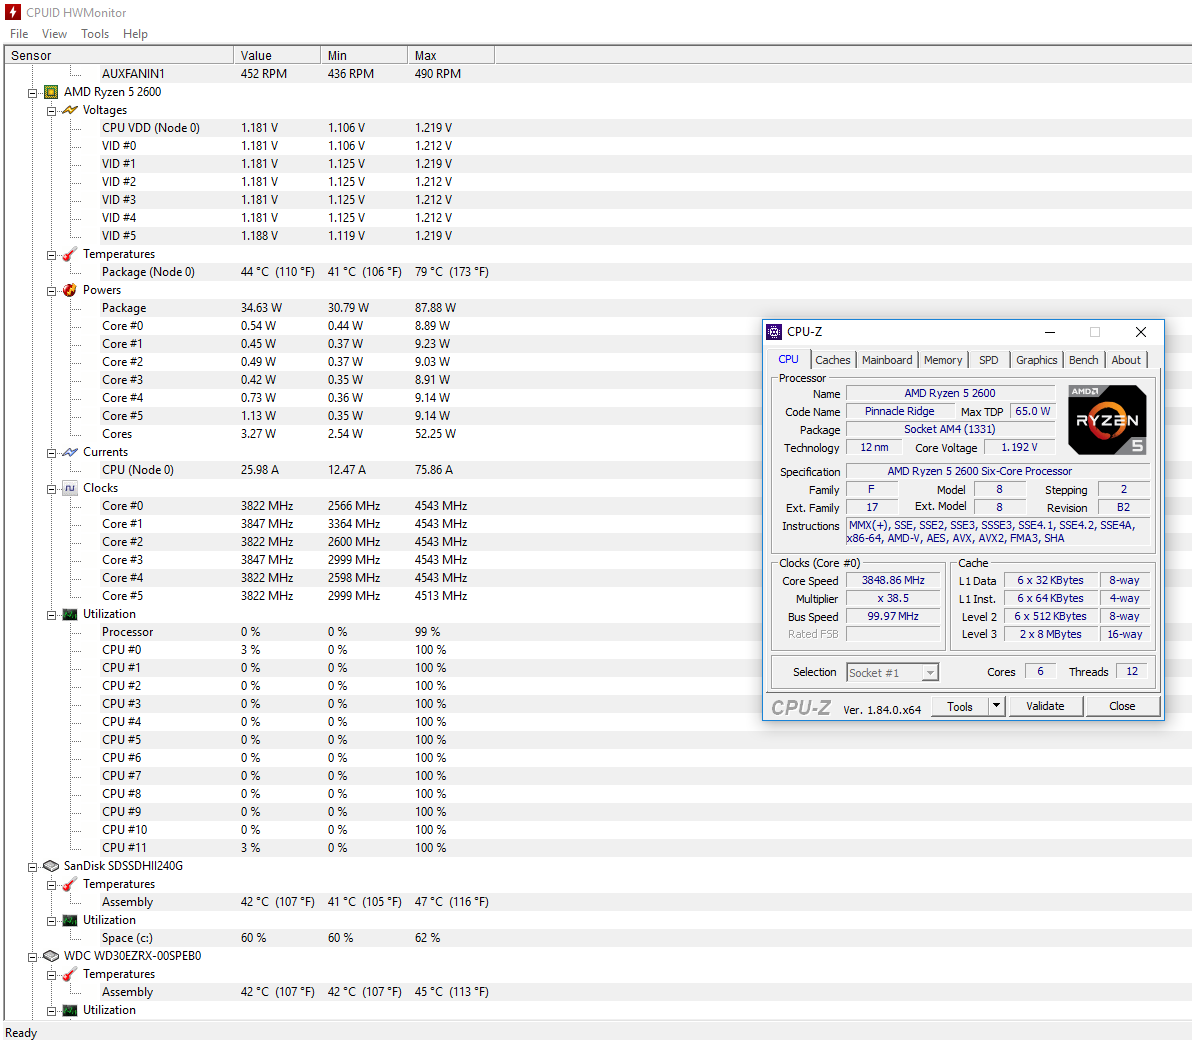This screenshot has height=1040, width=1192.
Task: Click the Instructions text box in CPU-Z
Action: pyautogui.click(x=998, y=531)
